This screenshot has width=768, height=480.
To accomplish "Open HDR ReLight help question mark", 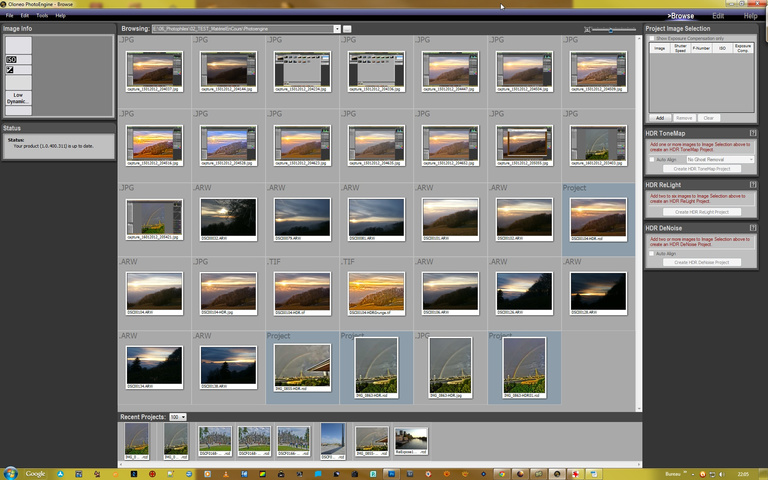I will point(751,185).
